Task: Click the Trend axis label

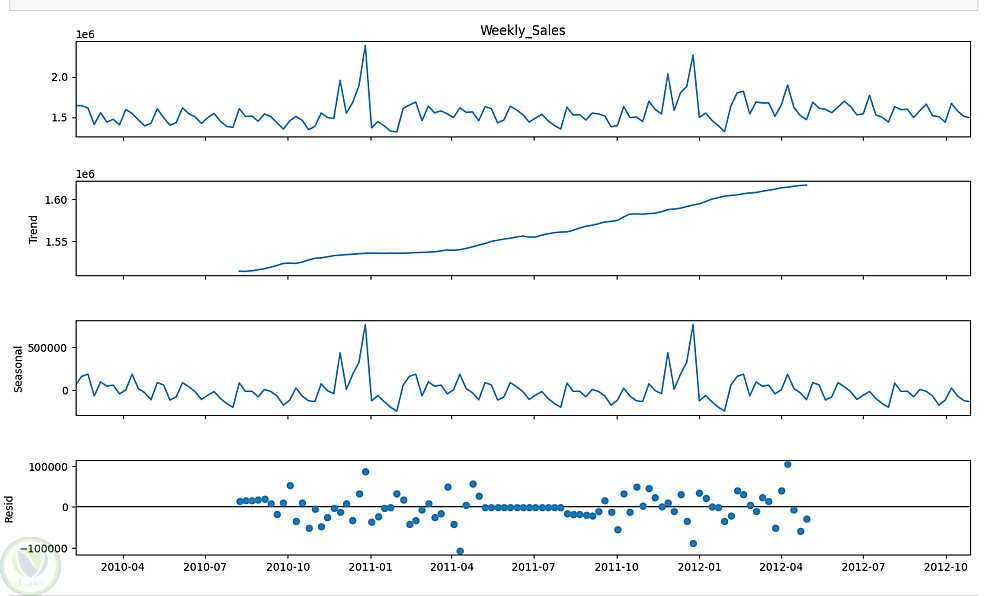Action: point(33,229)
